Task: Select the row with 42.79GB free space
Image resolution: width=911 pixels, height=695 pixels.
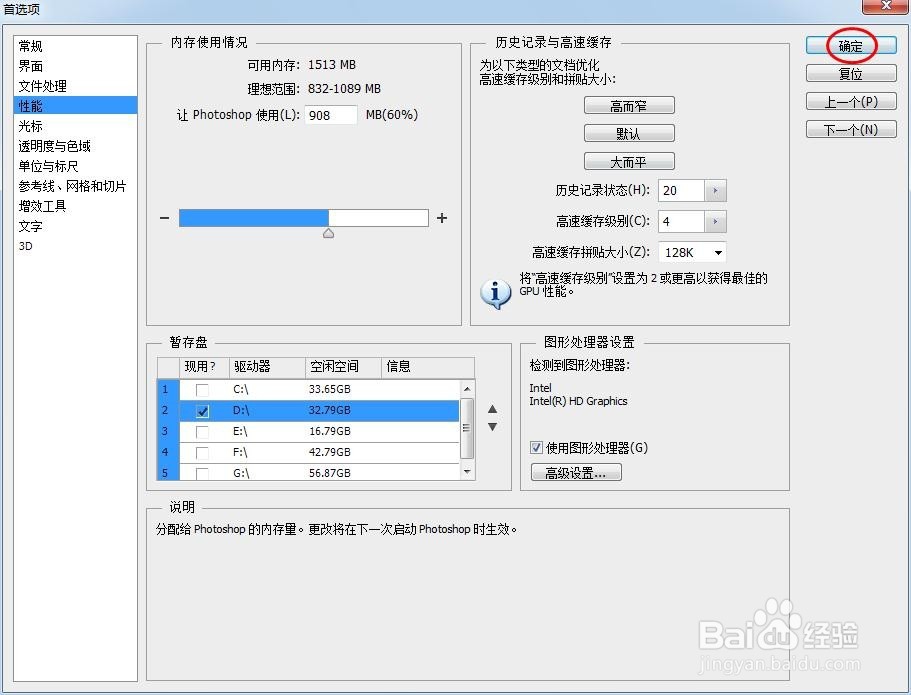Action: click(308, 452)
